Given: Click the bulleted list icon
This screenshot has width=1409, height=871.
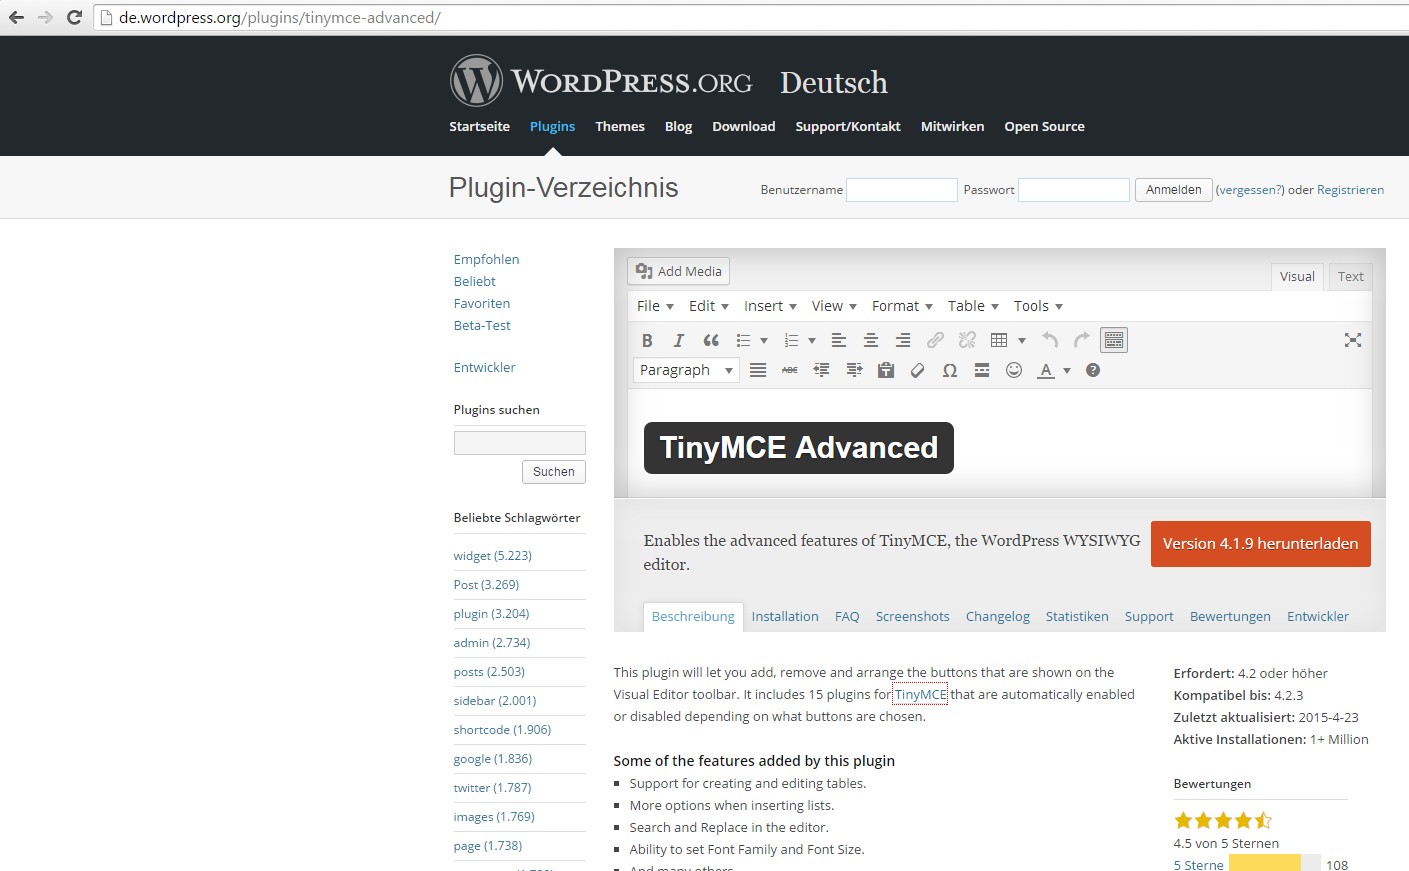Looking at the screenshot, I should pos(743,340).
